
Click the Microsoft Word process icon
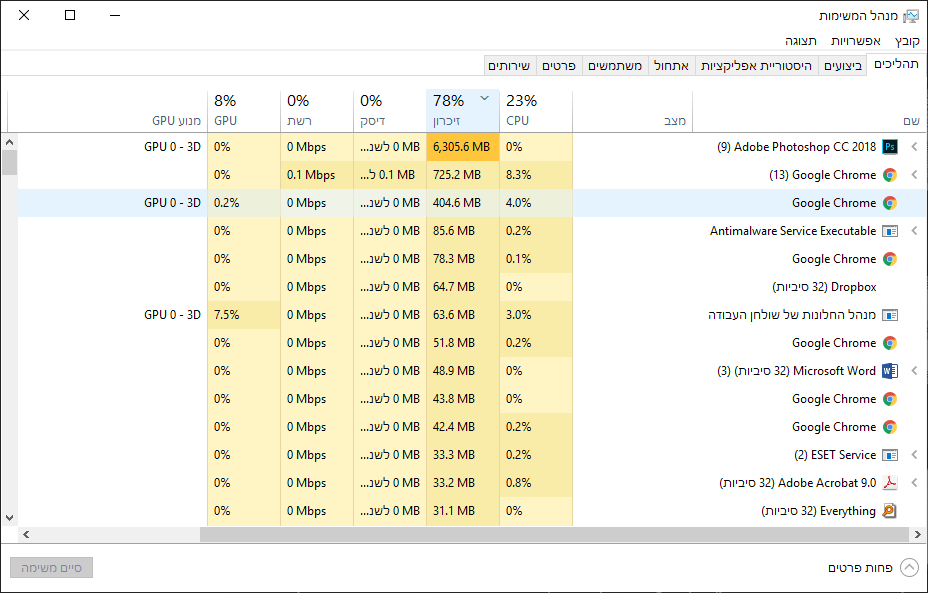(889, 371)
